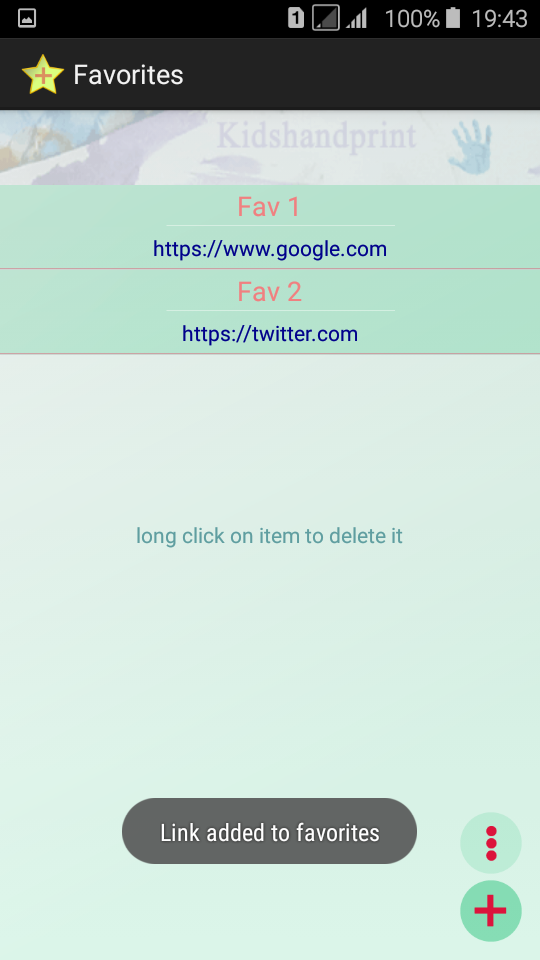Open the three-dot overflow menu button
The image size is (540, 960).
click(x=490, y=842)
